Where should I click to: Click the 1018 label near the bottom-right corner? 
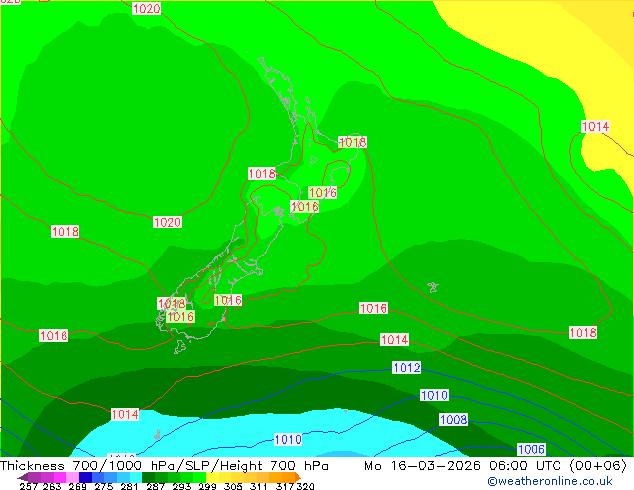coord(583,333)
